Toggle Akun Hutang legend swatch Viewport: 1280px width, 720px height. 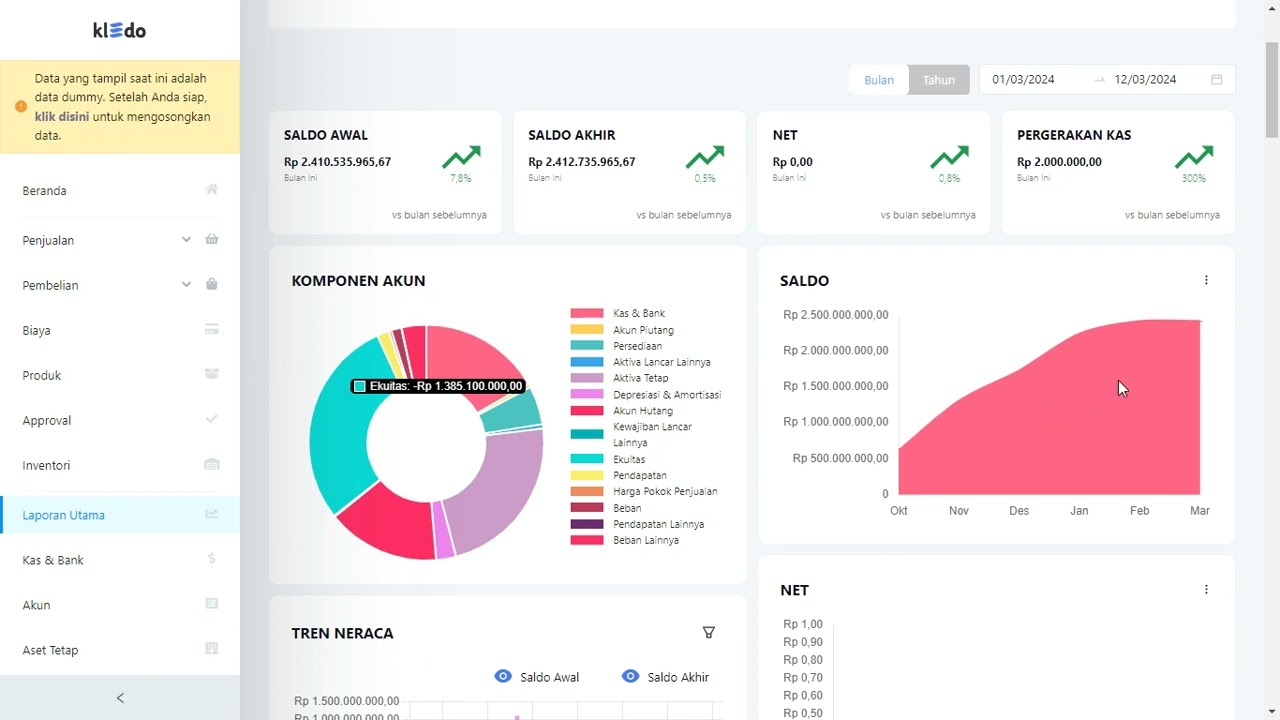click(x=587, y=410)
